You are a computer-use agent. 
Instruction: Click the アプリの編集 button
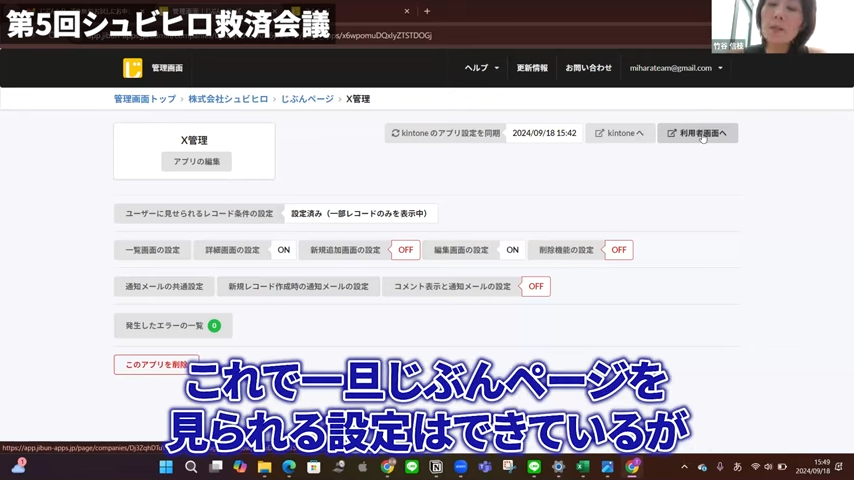pyautogui.click(x=197, y=162)
